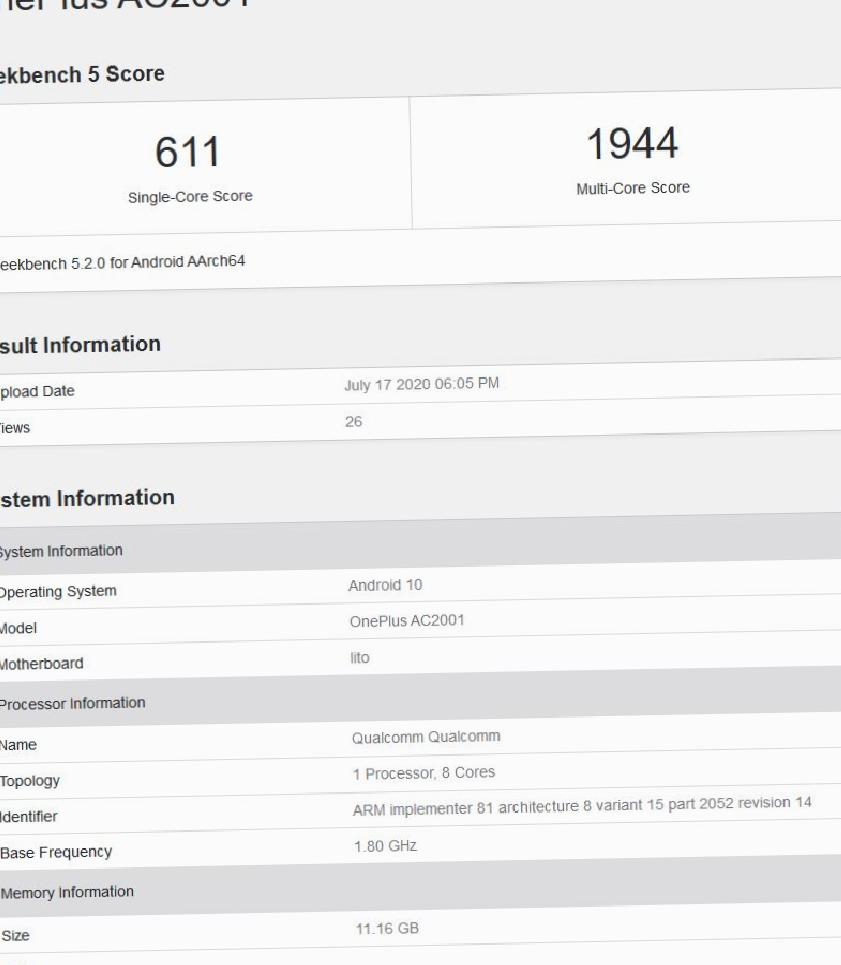Click the Views label

click(x=15, y=428)
